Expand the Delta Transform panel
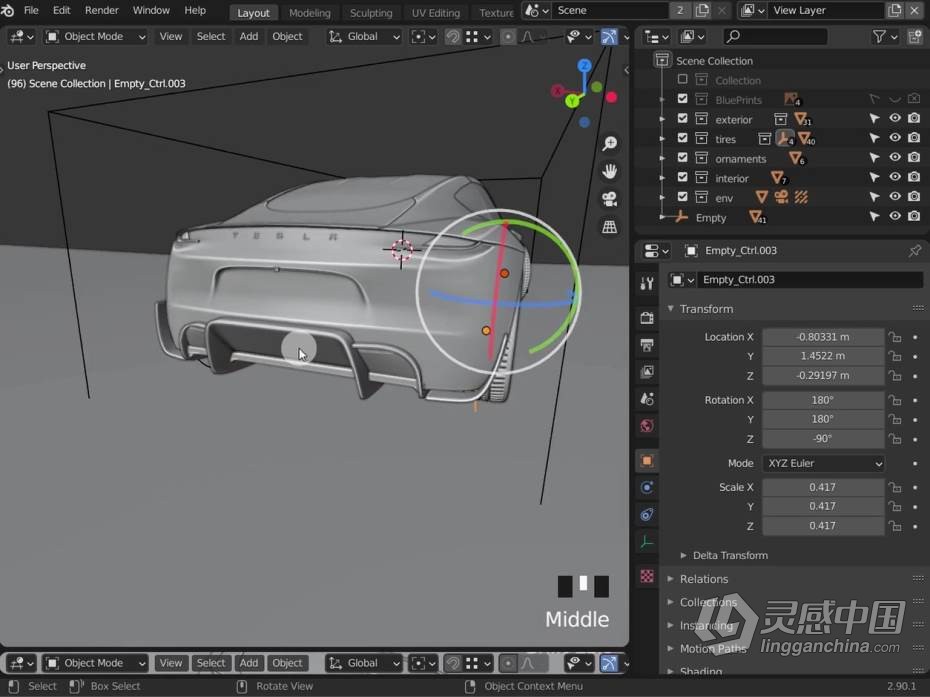930x697 pixels. click(683, 555)
